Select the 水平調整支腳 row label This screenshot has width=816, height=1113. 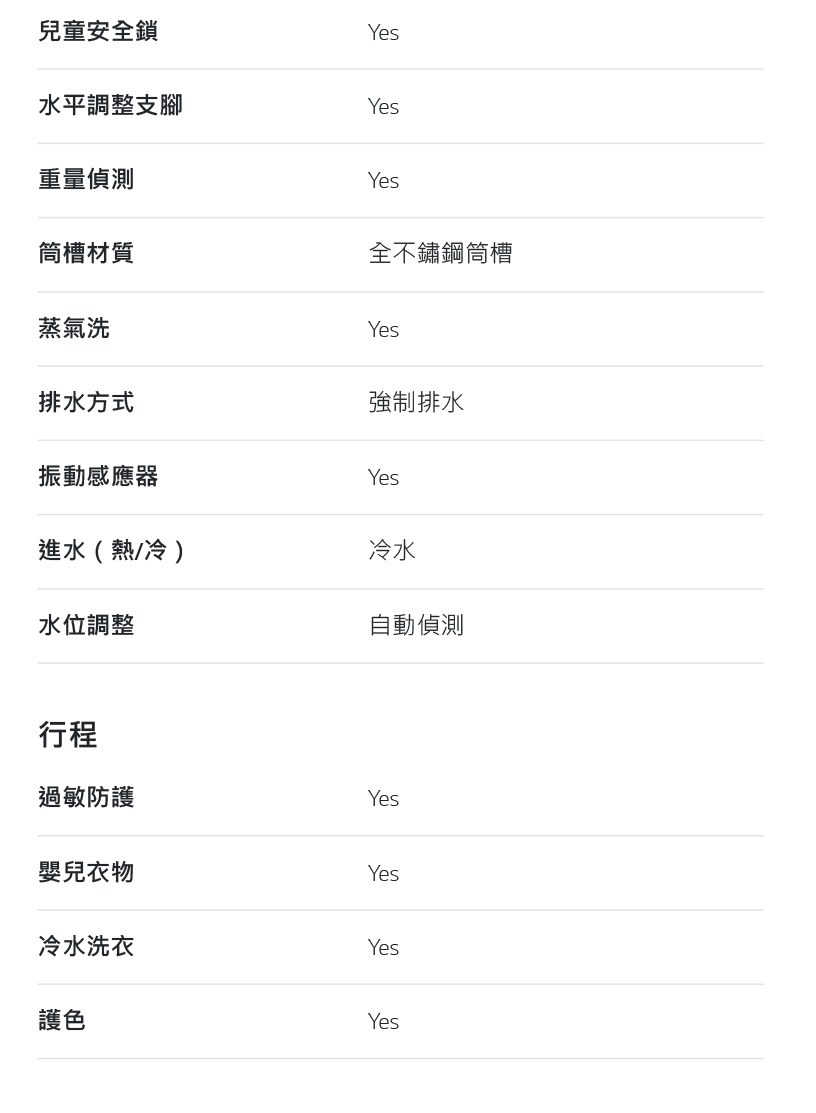pos(110,106)
